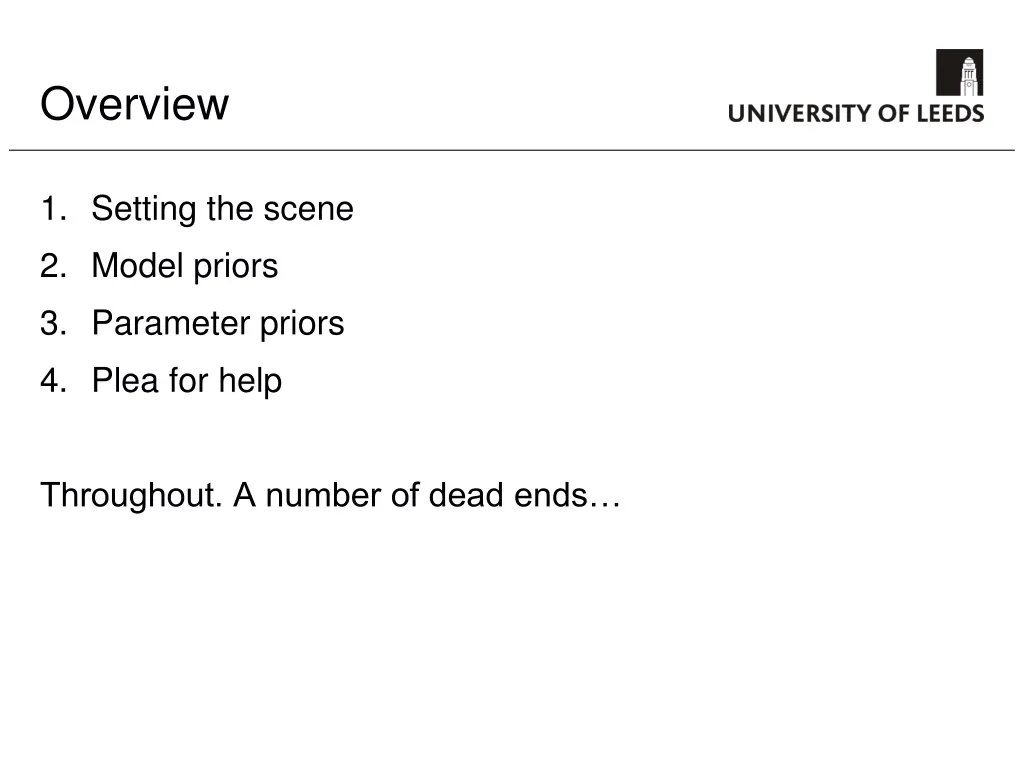Click the University of Leeds tower icon

coord(959,72)
